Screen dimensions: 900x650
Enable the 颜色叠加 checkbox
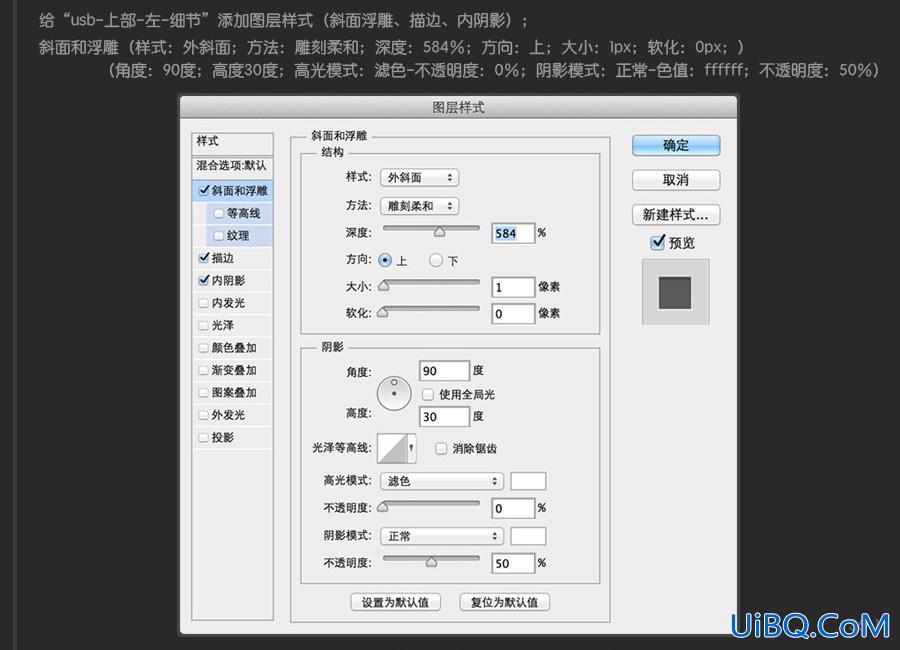tap(204, 348)
